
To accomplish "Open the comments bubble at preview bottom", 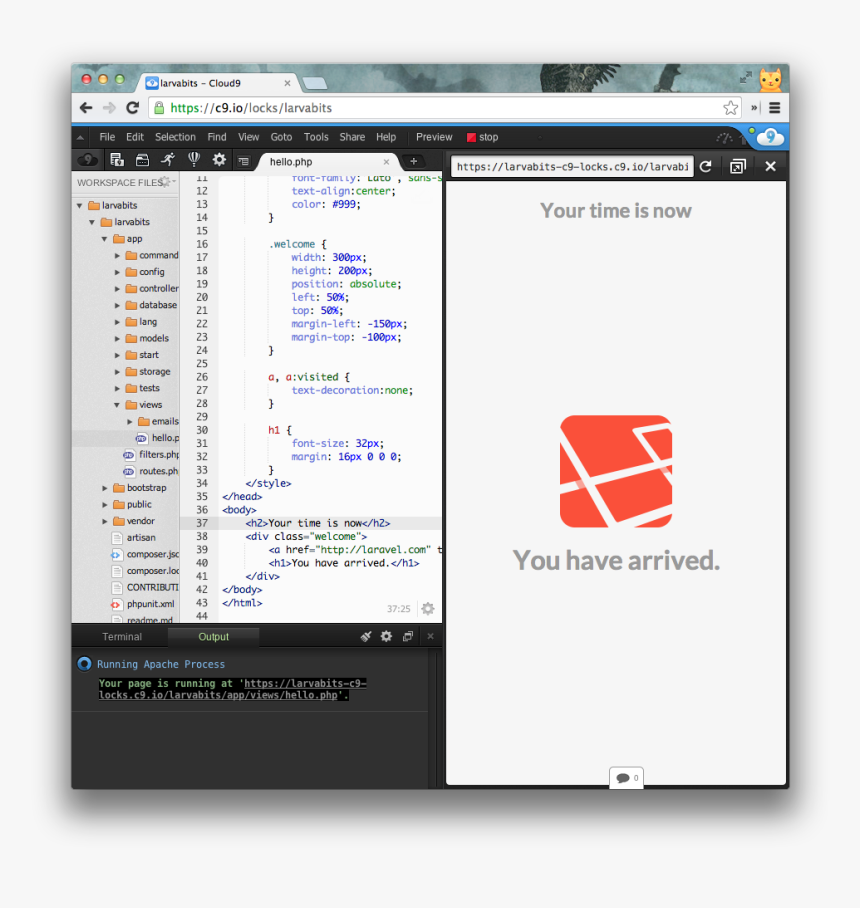I will click(x=626, y=778).
